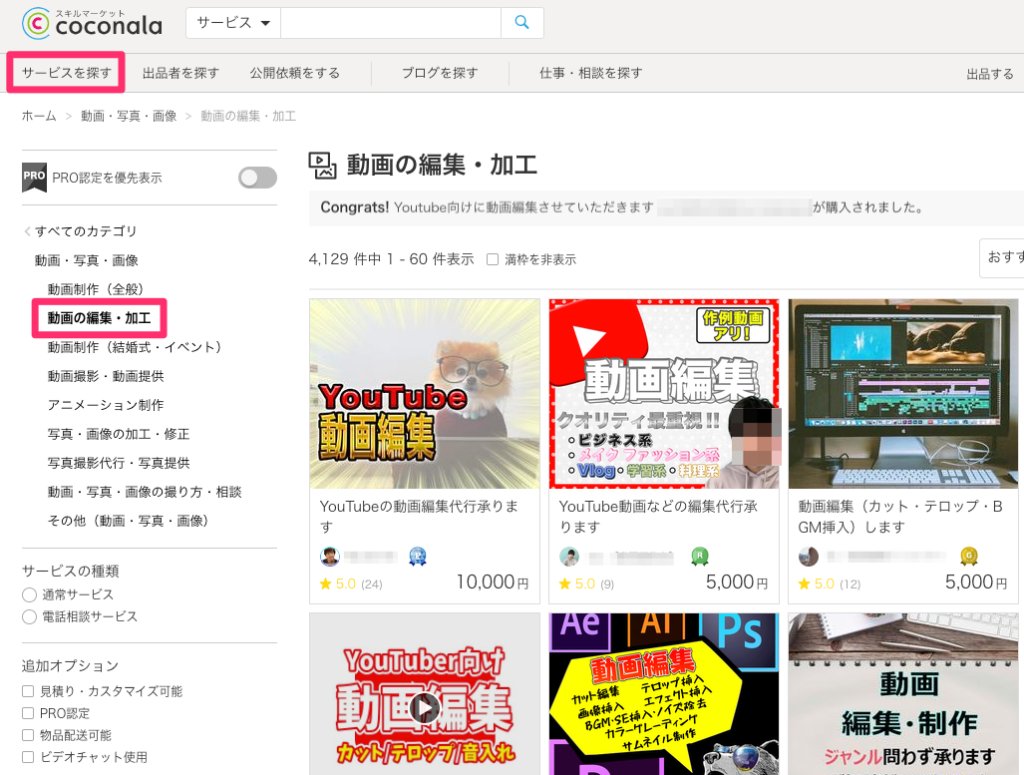1024x775 pixels.
Task: Click the magnifier search button
Action: (x=522, y=22)
